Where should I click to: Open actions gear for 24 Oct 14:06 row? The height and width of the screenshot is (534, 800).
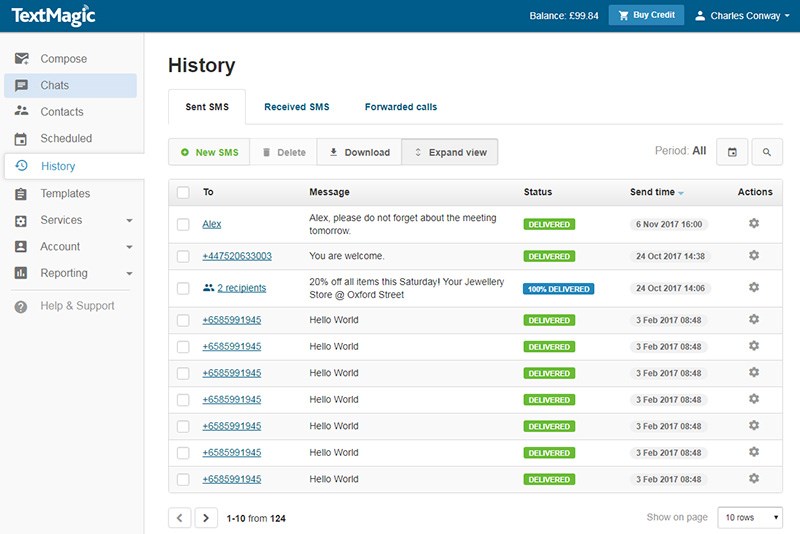(754, 287)
